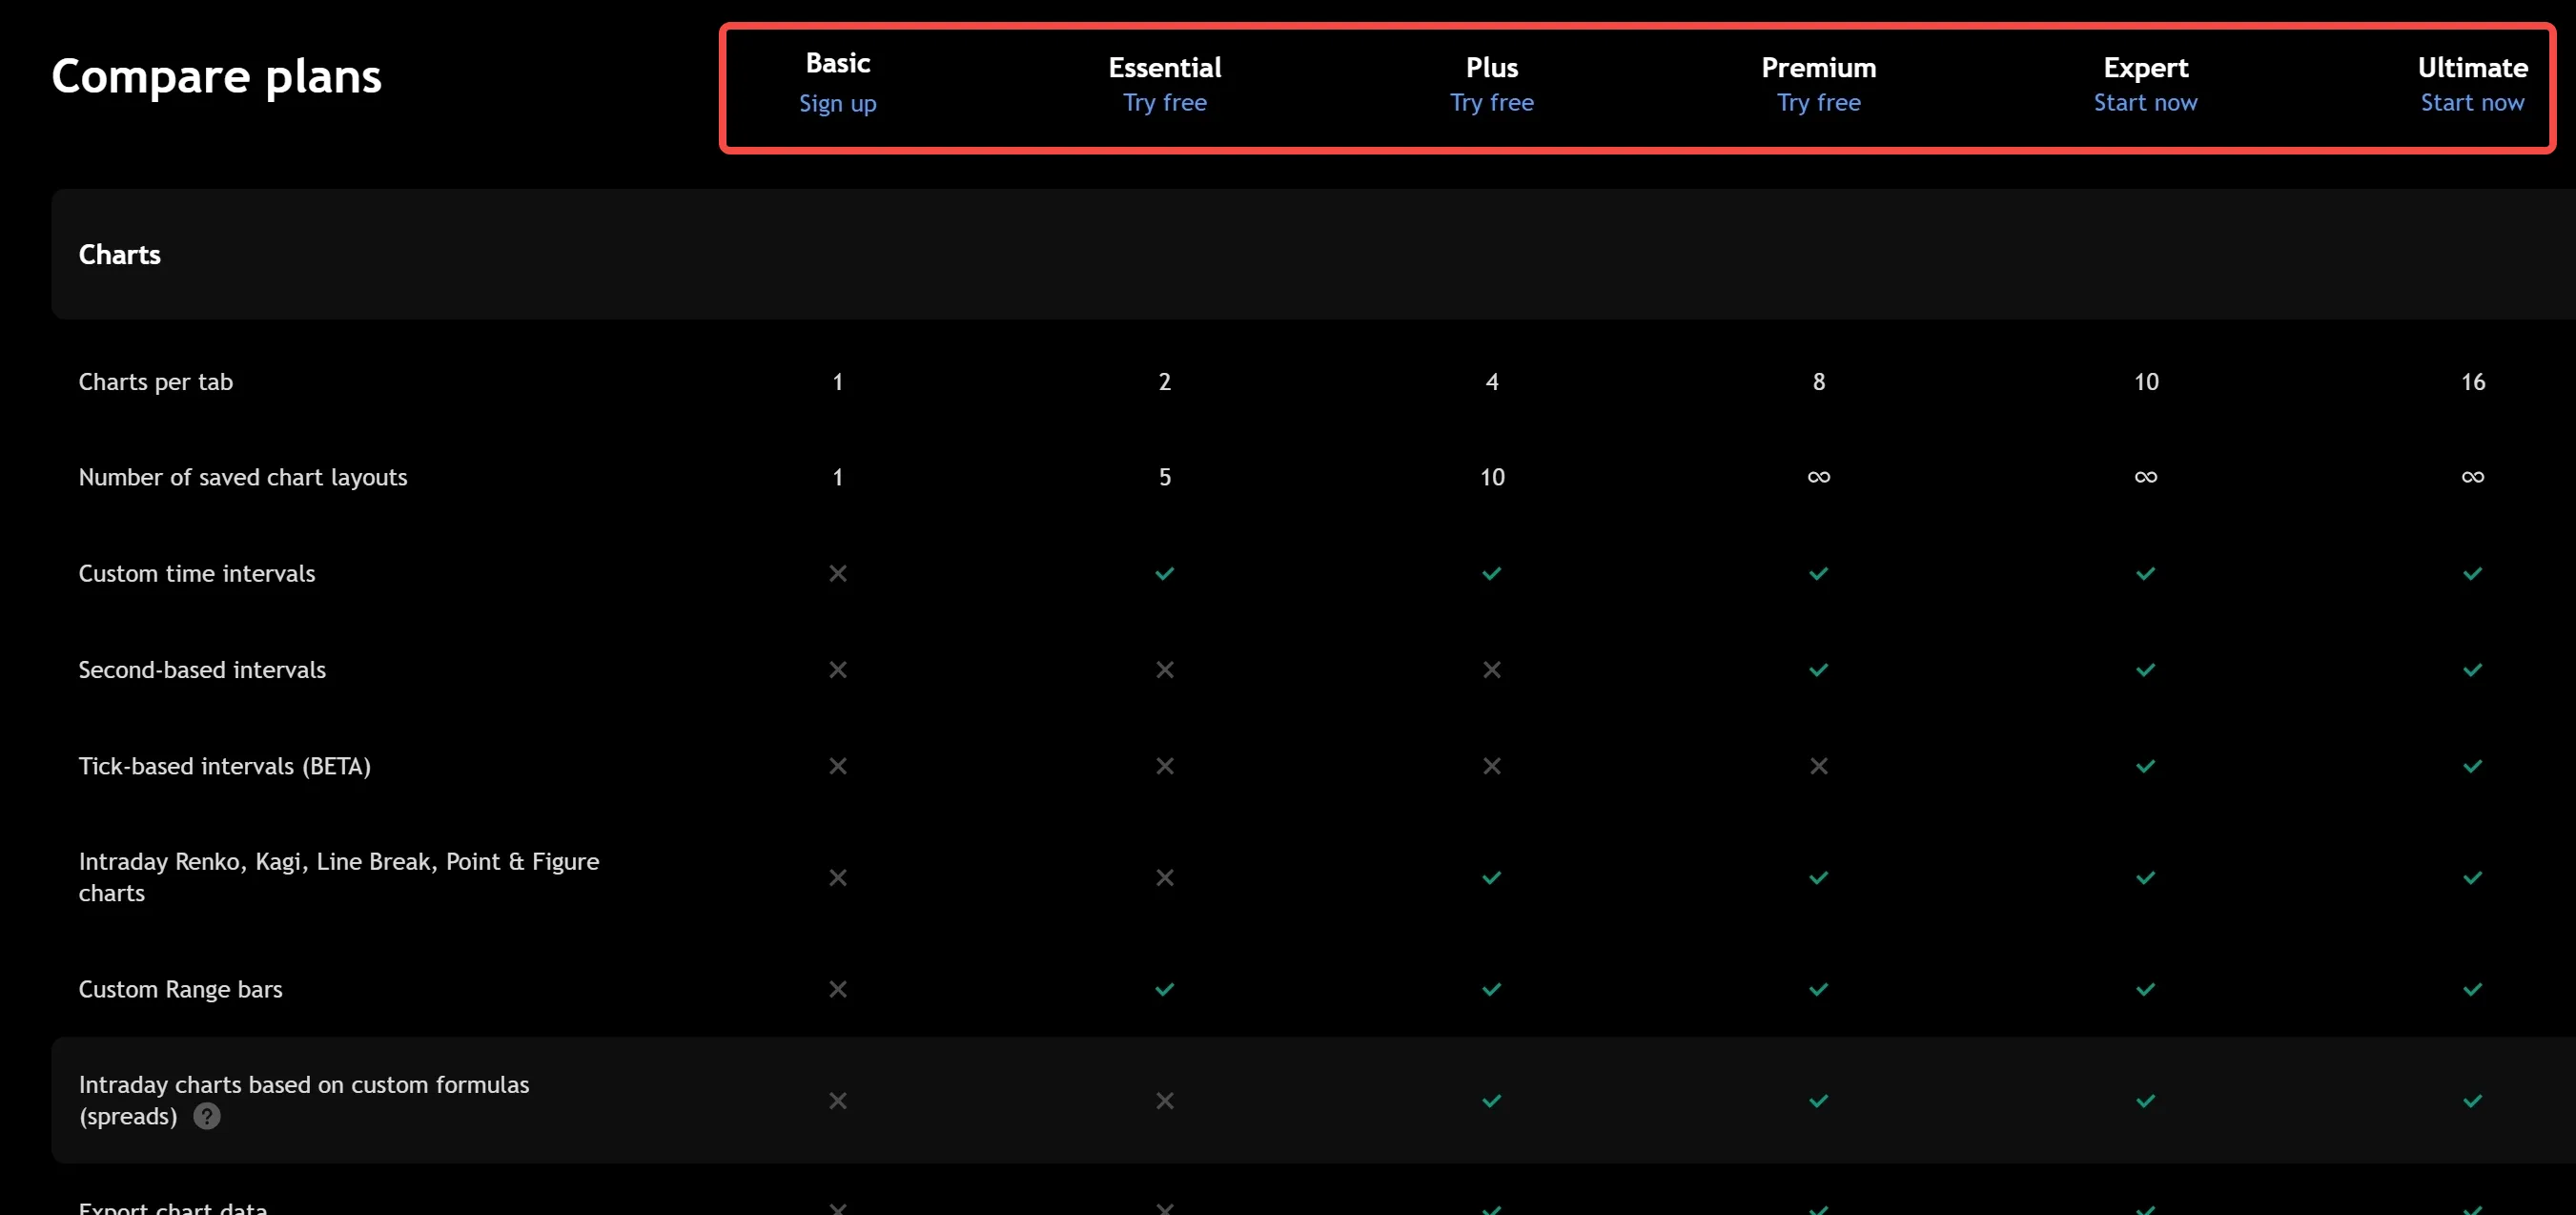Click saved chart layouts value 5 for Essential
This screenshot has width=2576, height=1215.
coord(1164,477)
